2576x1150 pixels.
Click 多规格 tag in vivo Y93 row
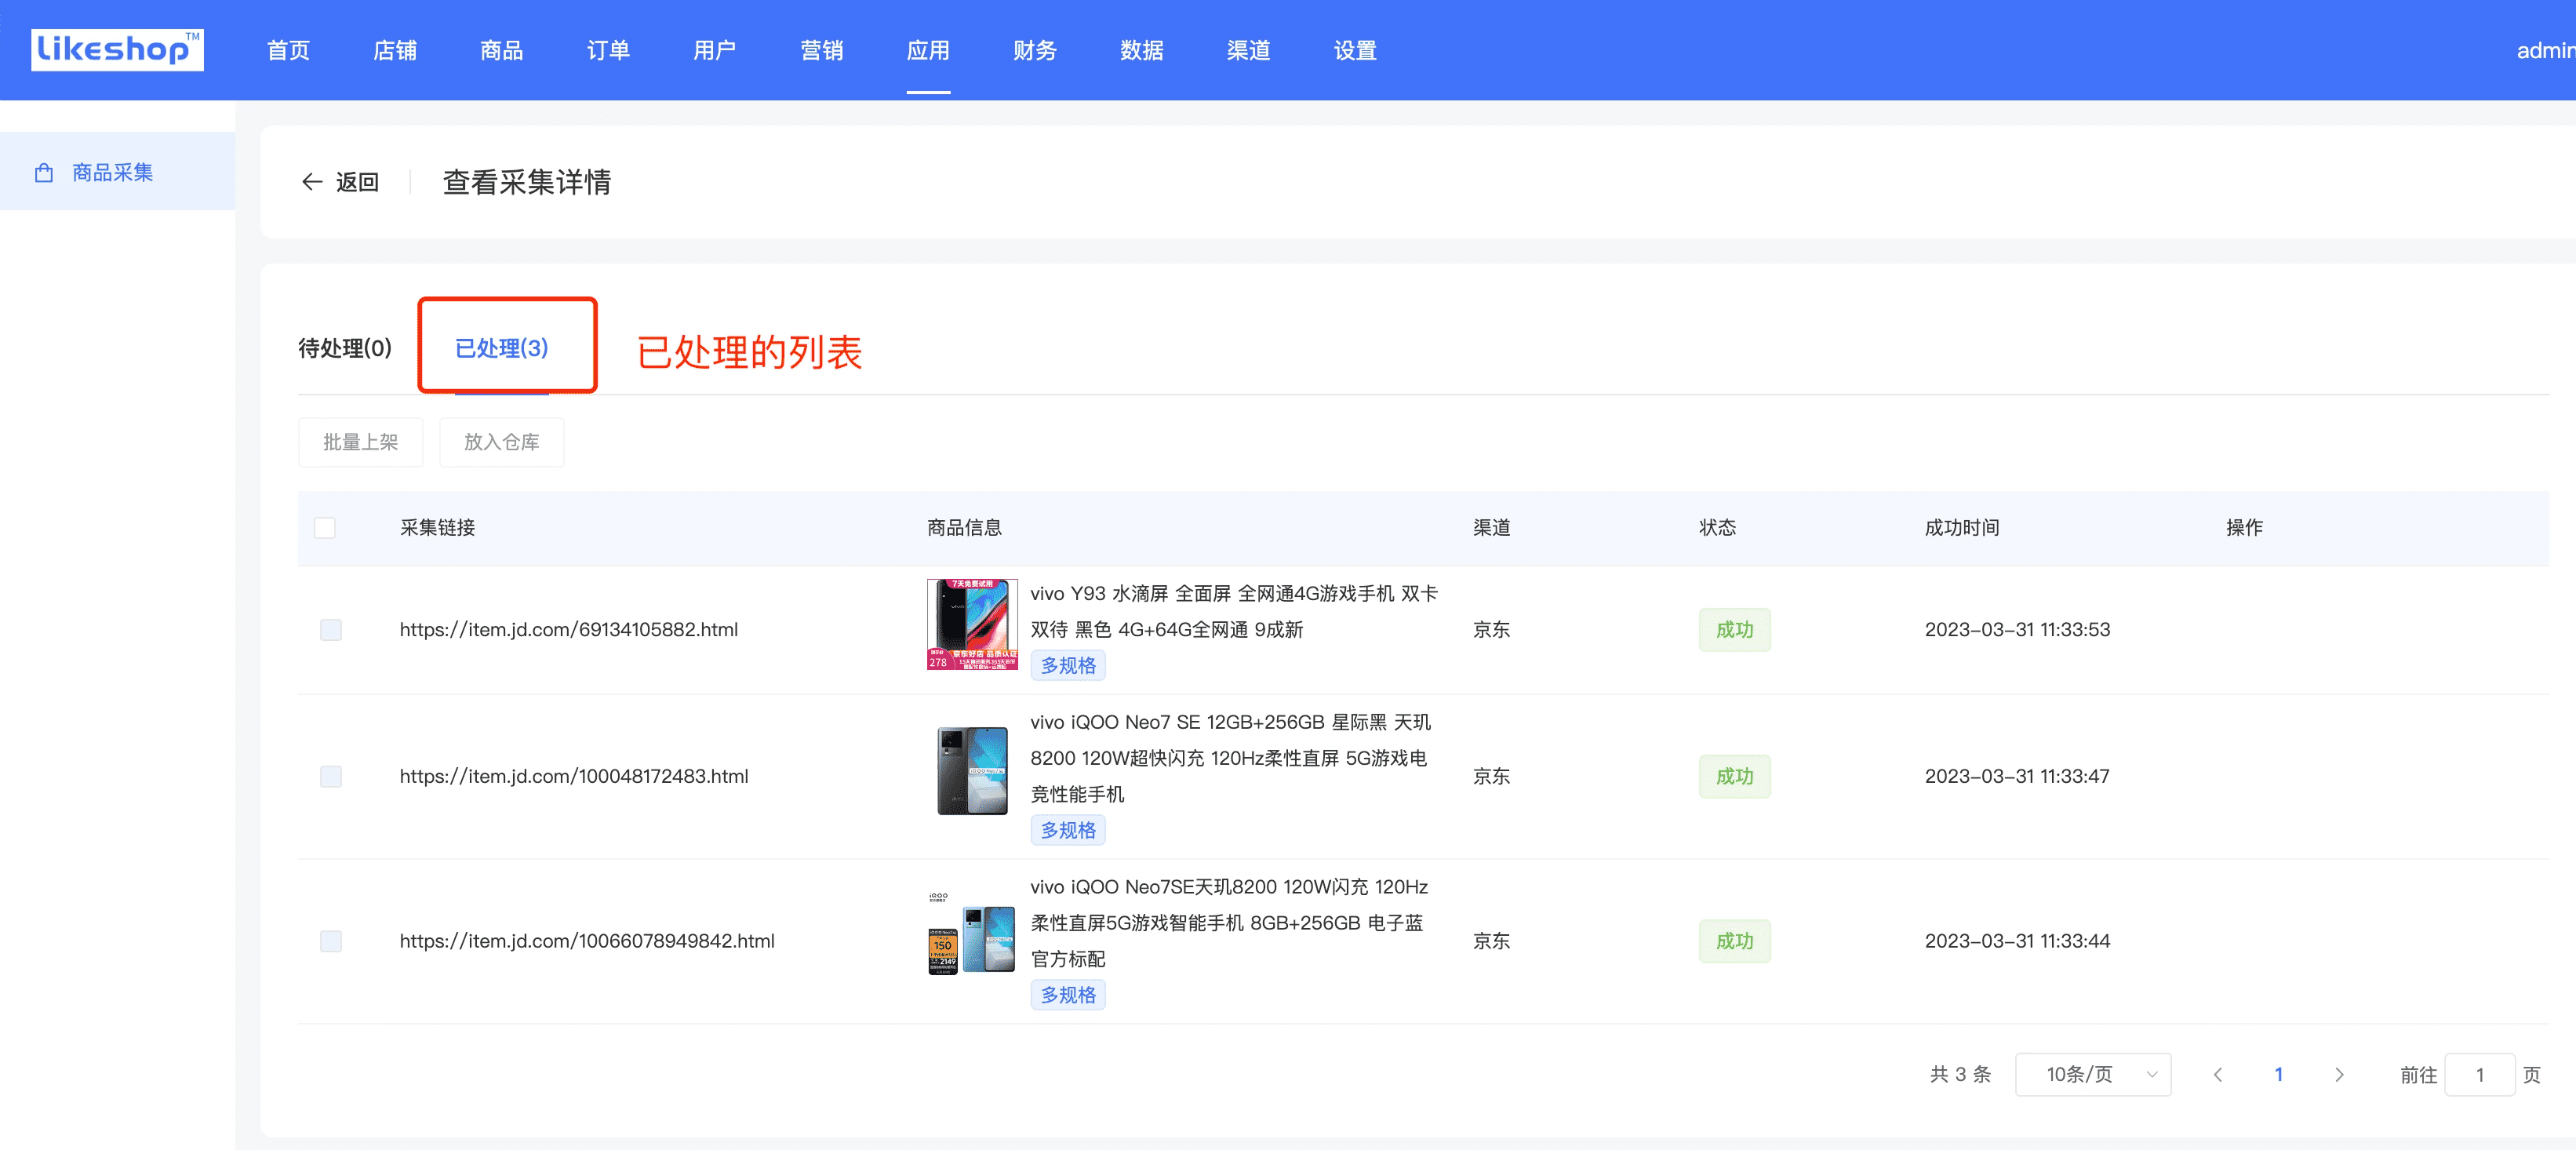click(x=1068, y=666)
